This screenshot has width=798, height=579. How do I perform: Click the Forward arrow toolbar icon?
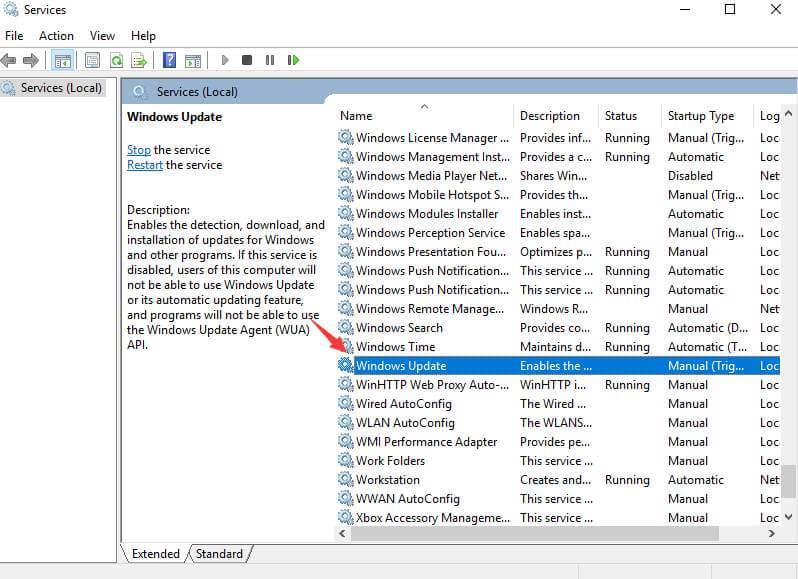pyautogui.click(x=31, y=61)
